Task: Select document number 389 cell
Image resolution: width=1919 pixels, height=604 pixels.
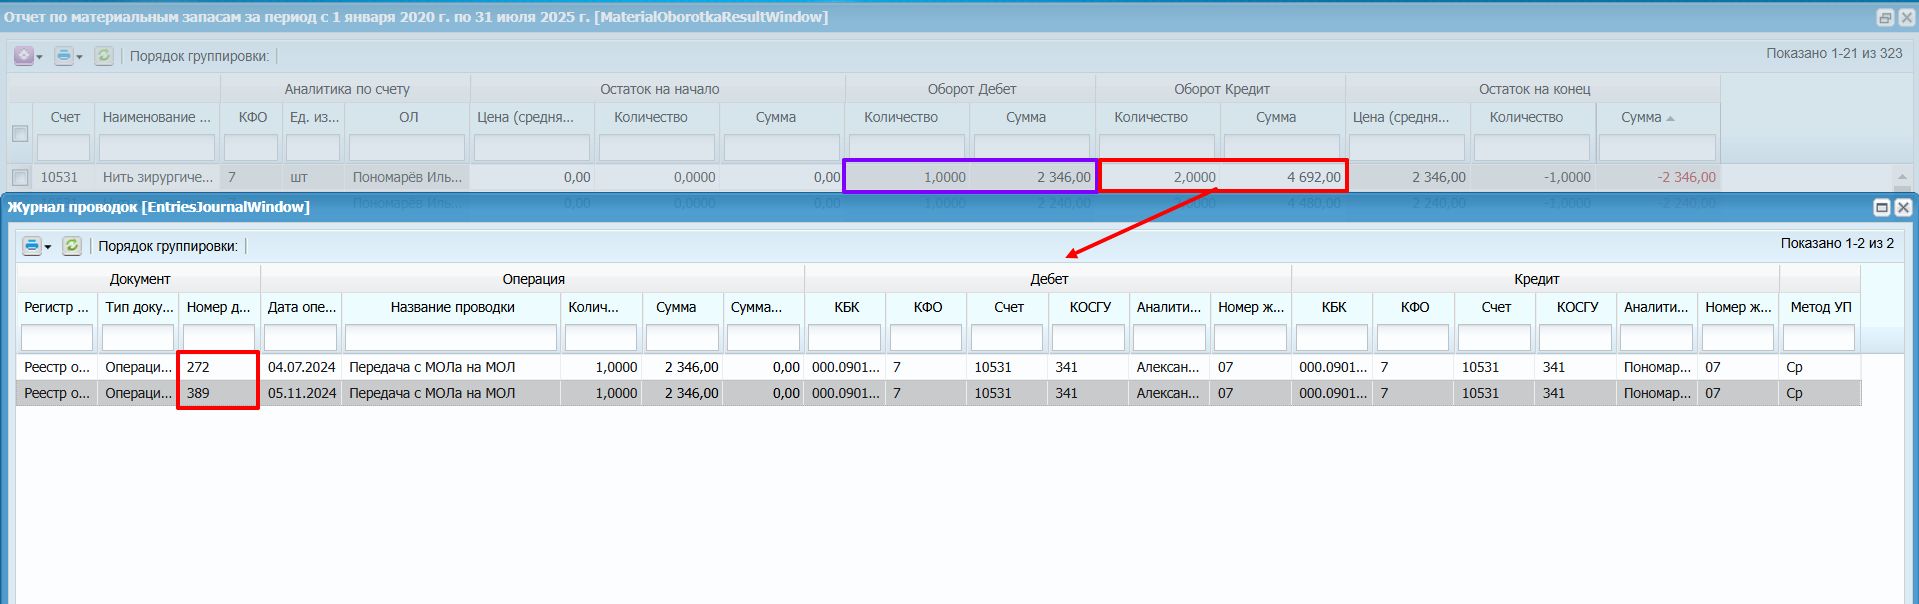Action: click(x=219, y=393)
